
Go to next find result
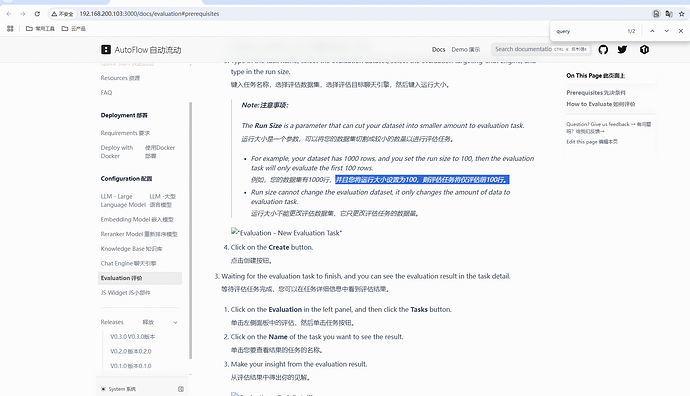point(667,31)
